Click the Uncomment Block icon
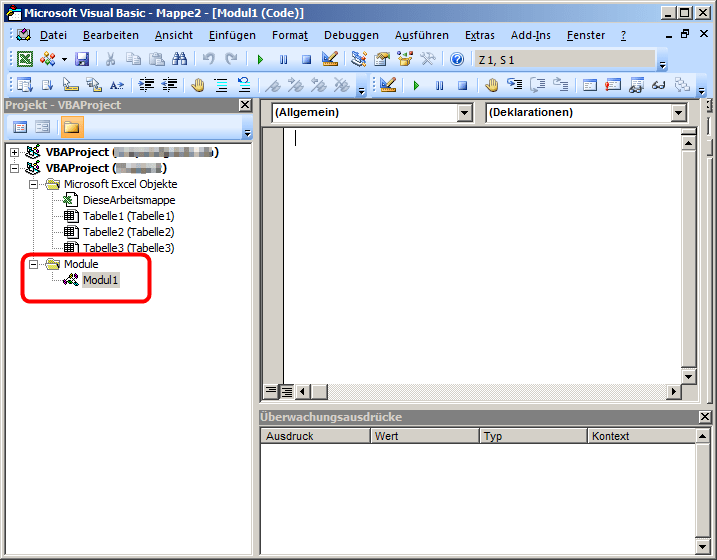The width and height of the screenshot is (717, 560). (x=244, y=85)
